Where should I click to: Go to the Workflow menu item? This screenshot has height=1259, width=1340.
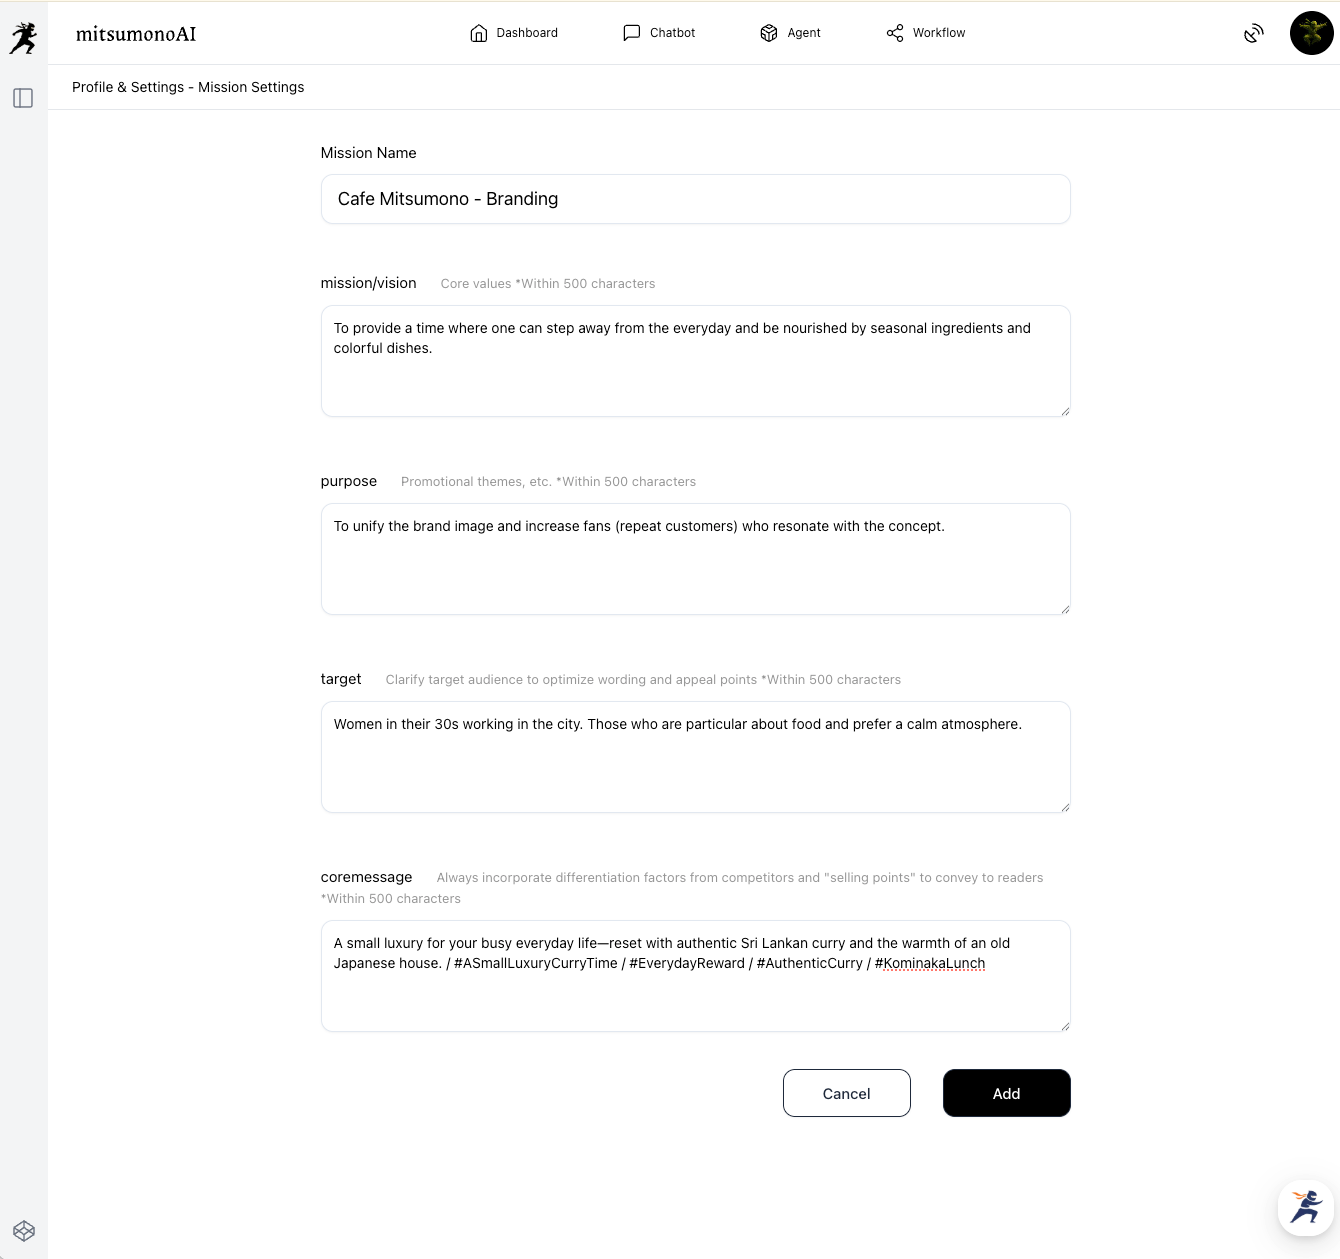pyautogui.click(x=939, y=33)
